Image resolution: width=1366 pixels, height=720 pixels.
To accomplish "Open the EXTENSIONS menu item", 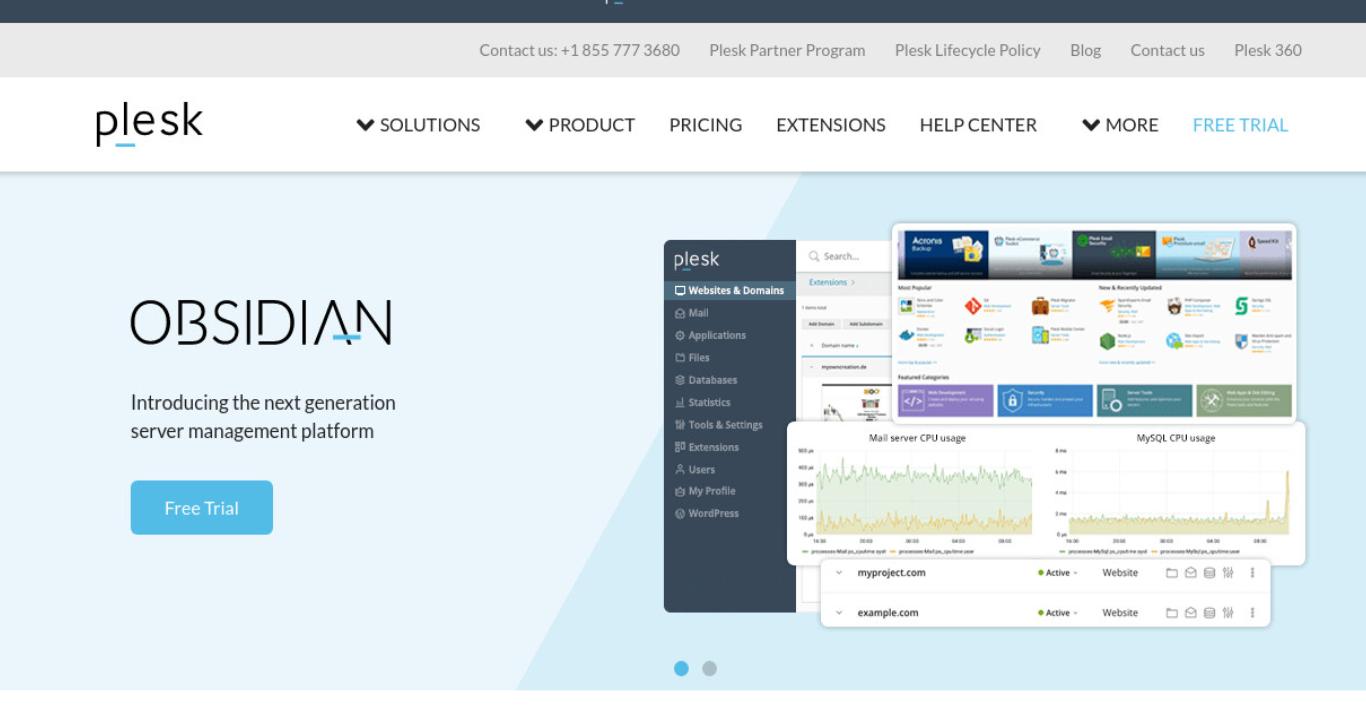I will [831, 125].
